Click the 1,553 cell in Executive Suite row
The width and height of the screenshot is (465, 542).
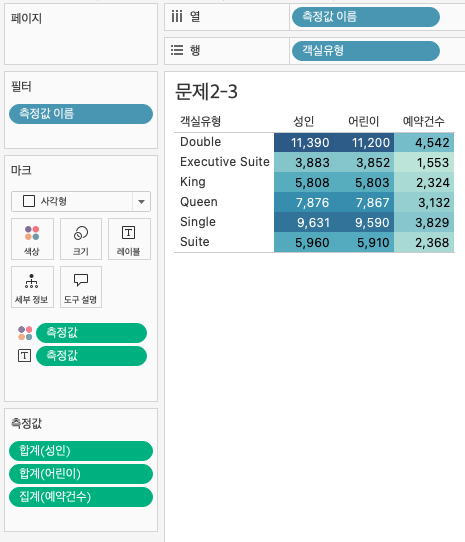coord(424,162)
